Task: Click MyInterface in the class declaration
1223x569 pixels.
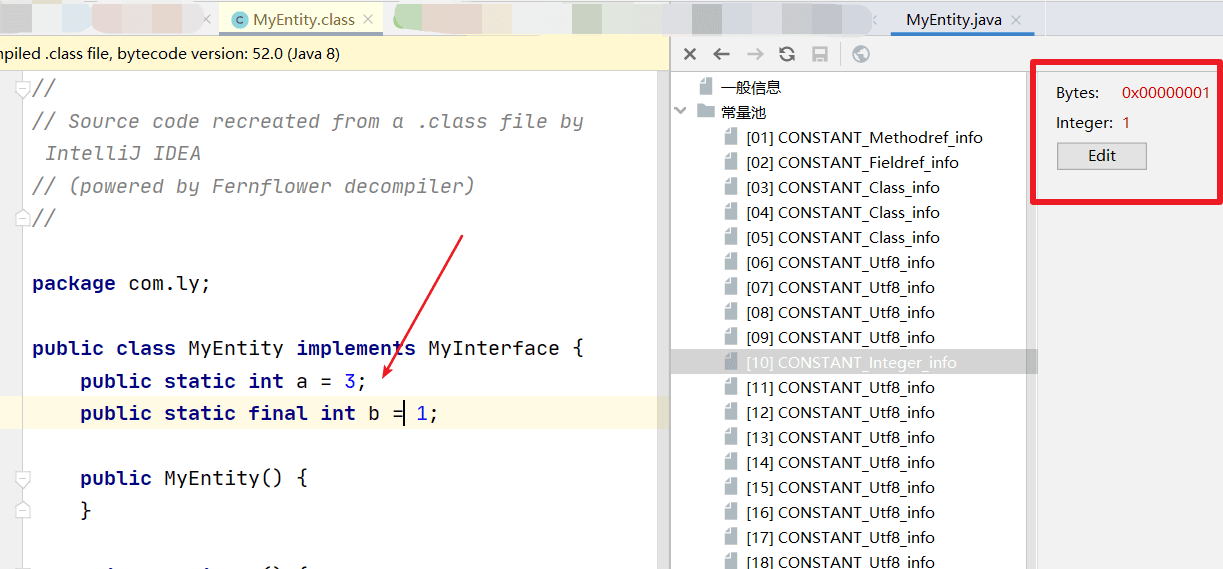Action: click(494, 349)
